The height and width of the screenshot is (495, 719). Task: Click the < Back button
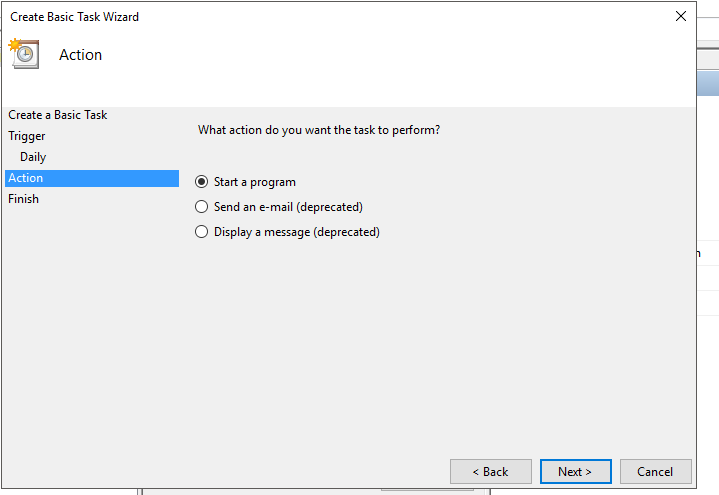tap(491, 471)
